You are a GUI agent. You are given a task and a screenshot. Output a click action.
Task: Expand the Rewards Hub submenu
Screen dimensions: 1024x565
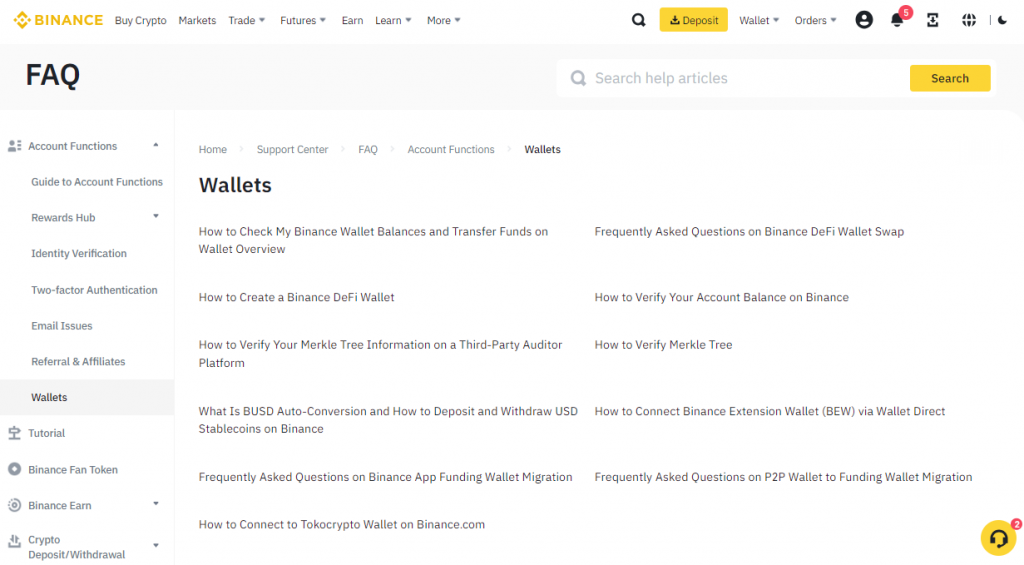click(x=156, y=217)
